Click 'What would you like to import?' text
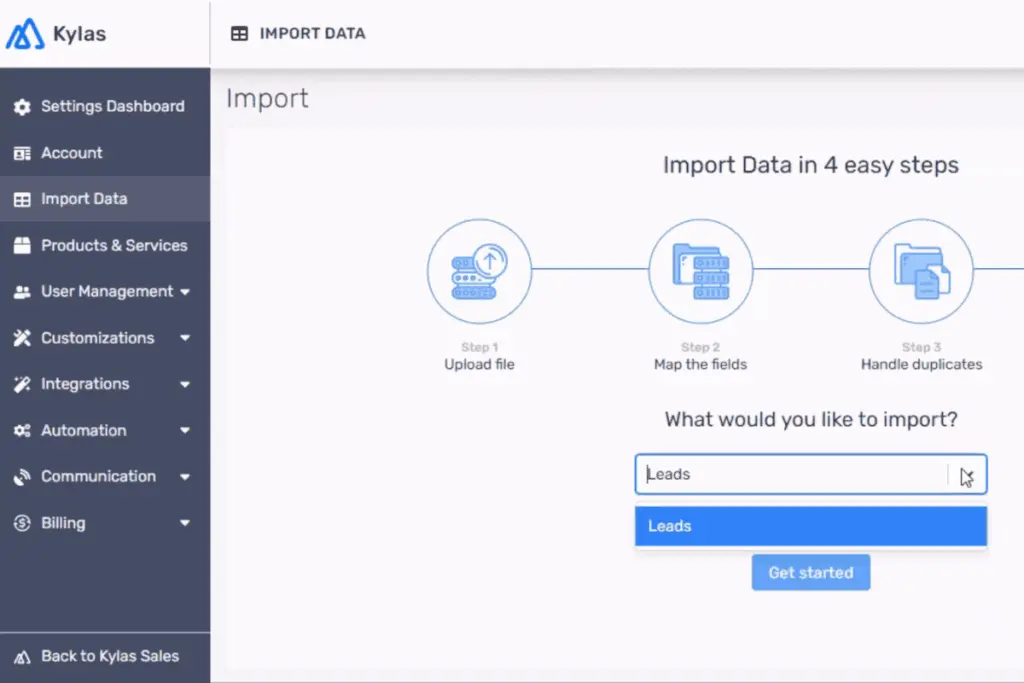The image size is (1024, 683). (x=811, y=419)
